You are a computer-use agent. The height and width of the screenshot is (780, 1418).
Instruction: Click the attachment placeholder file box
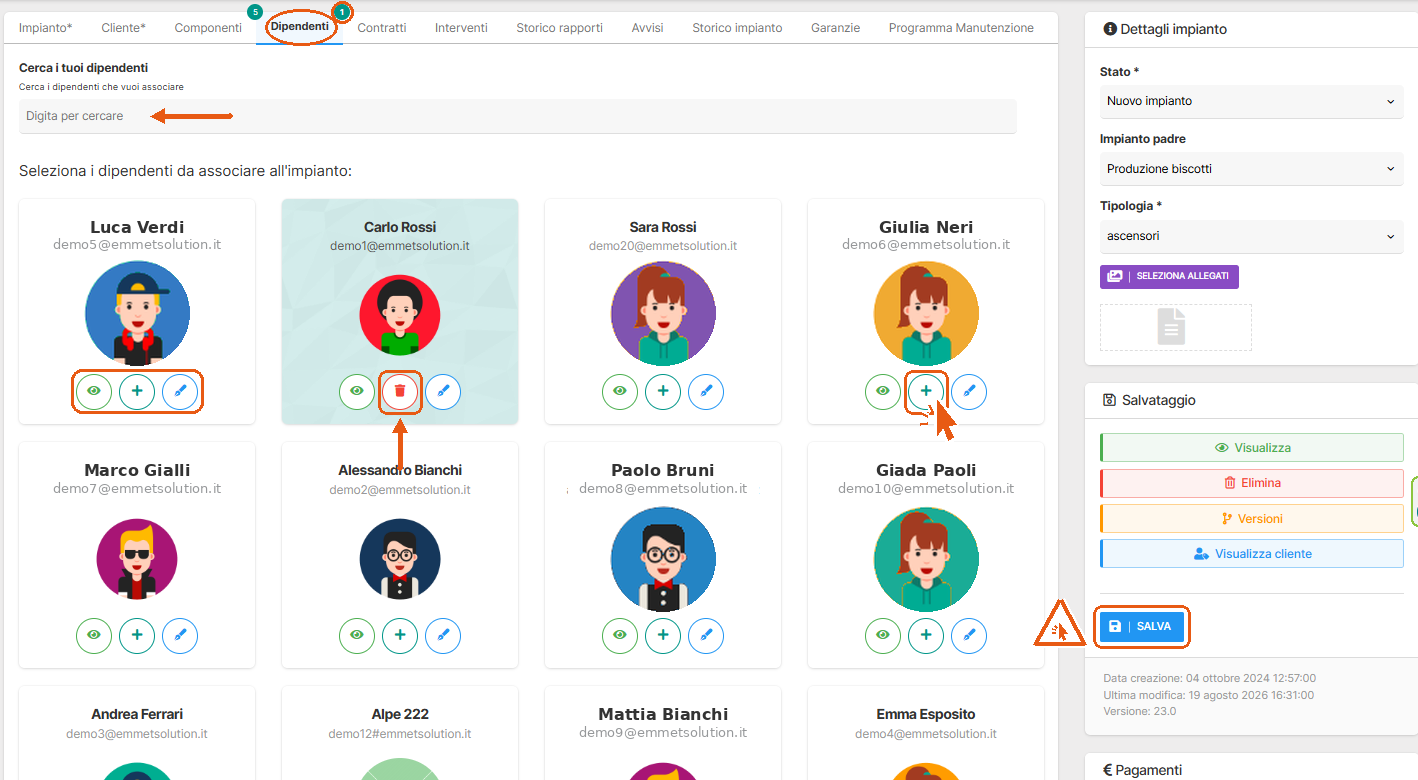pyautogui.click(x=1175, y=327)
